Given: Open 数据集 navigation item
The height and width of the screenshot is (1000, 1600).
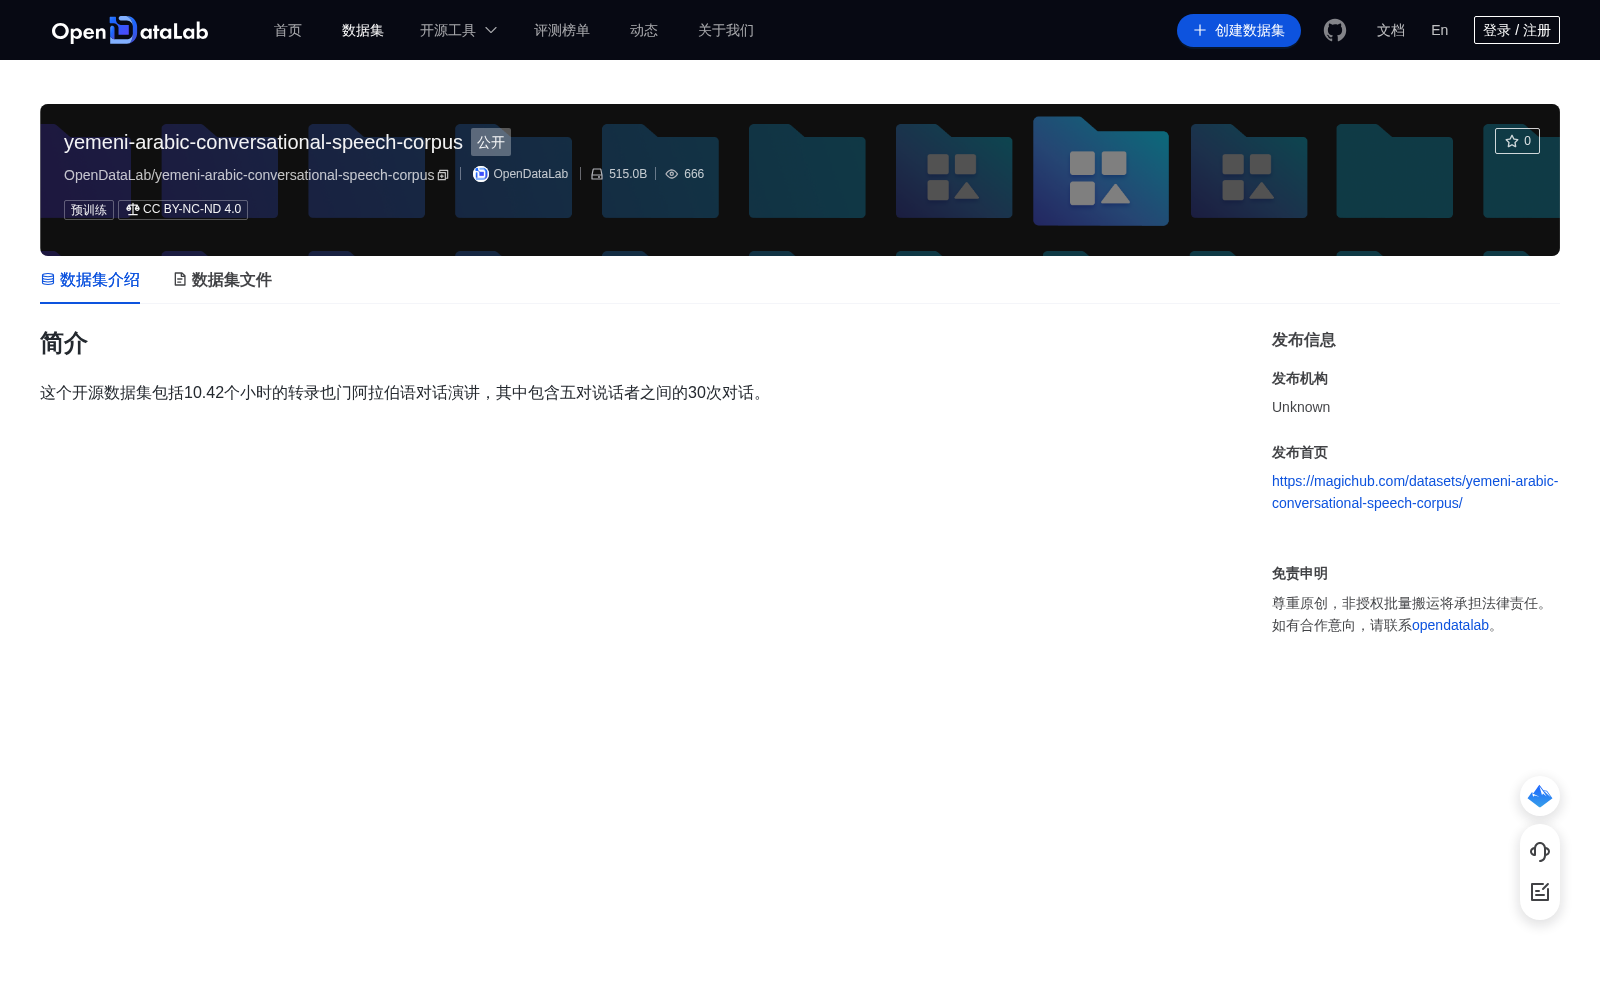Looking at the screenshot, I should coord(363,30).
